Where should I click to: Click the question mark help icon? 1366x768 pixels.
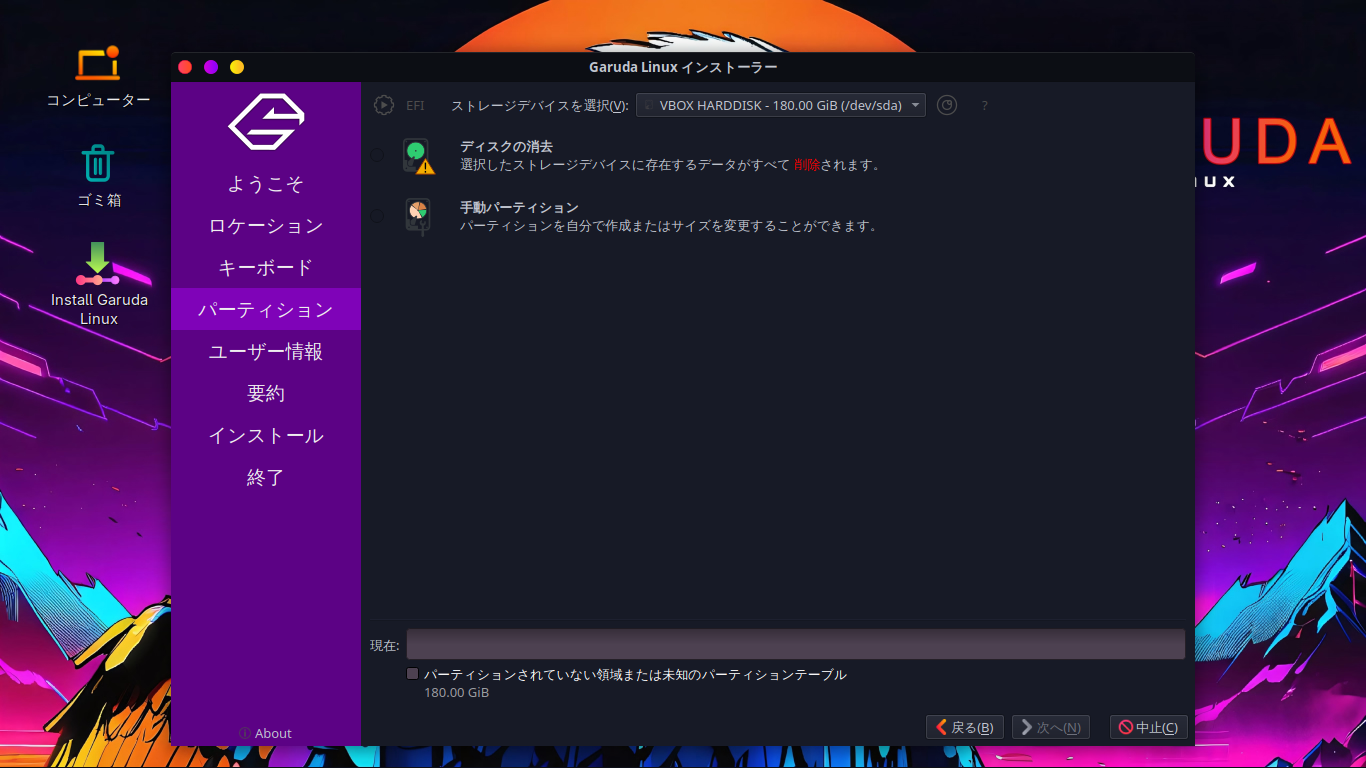(x=984, y=105)
